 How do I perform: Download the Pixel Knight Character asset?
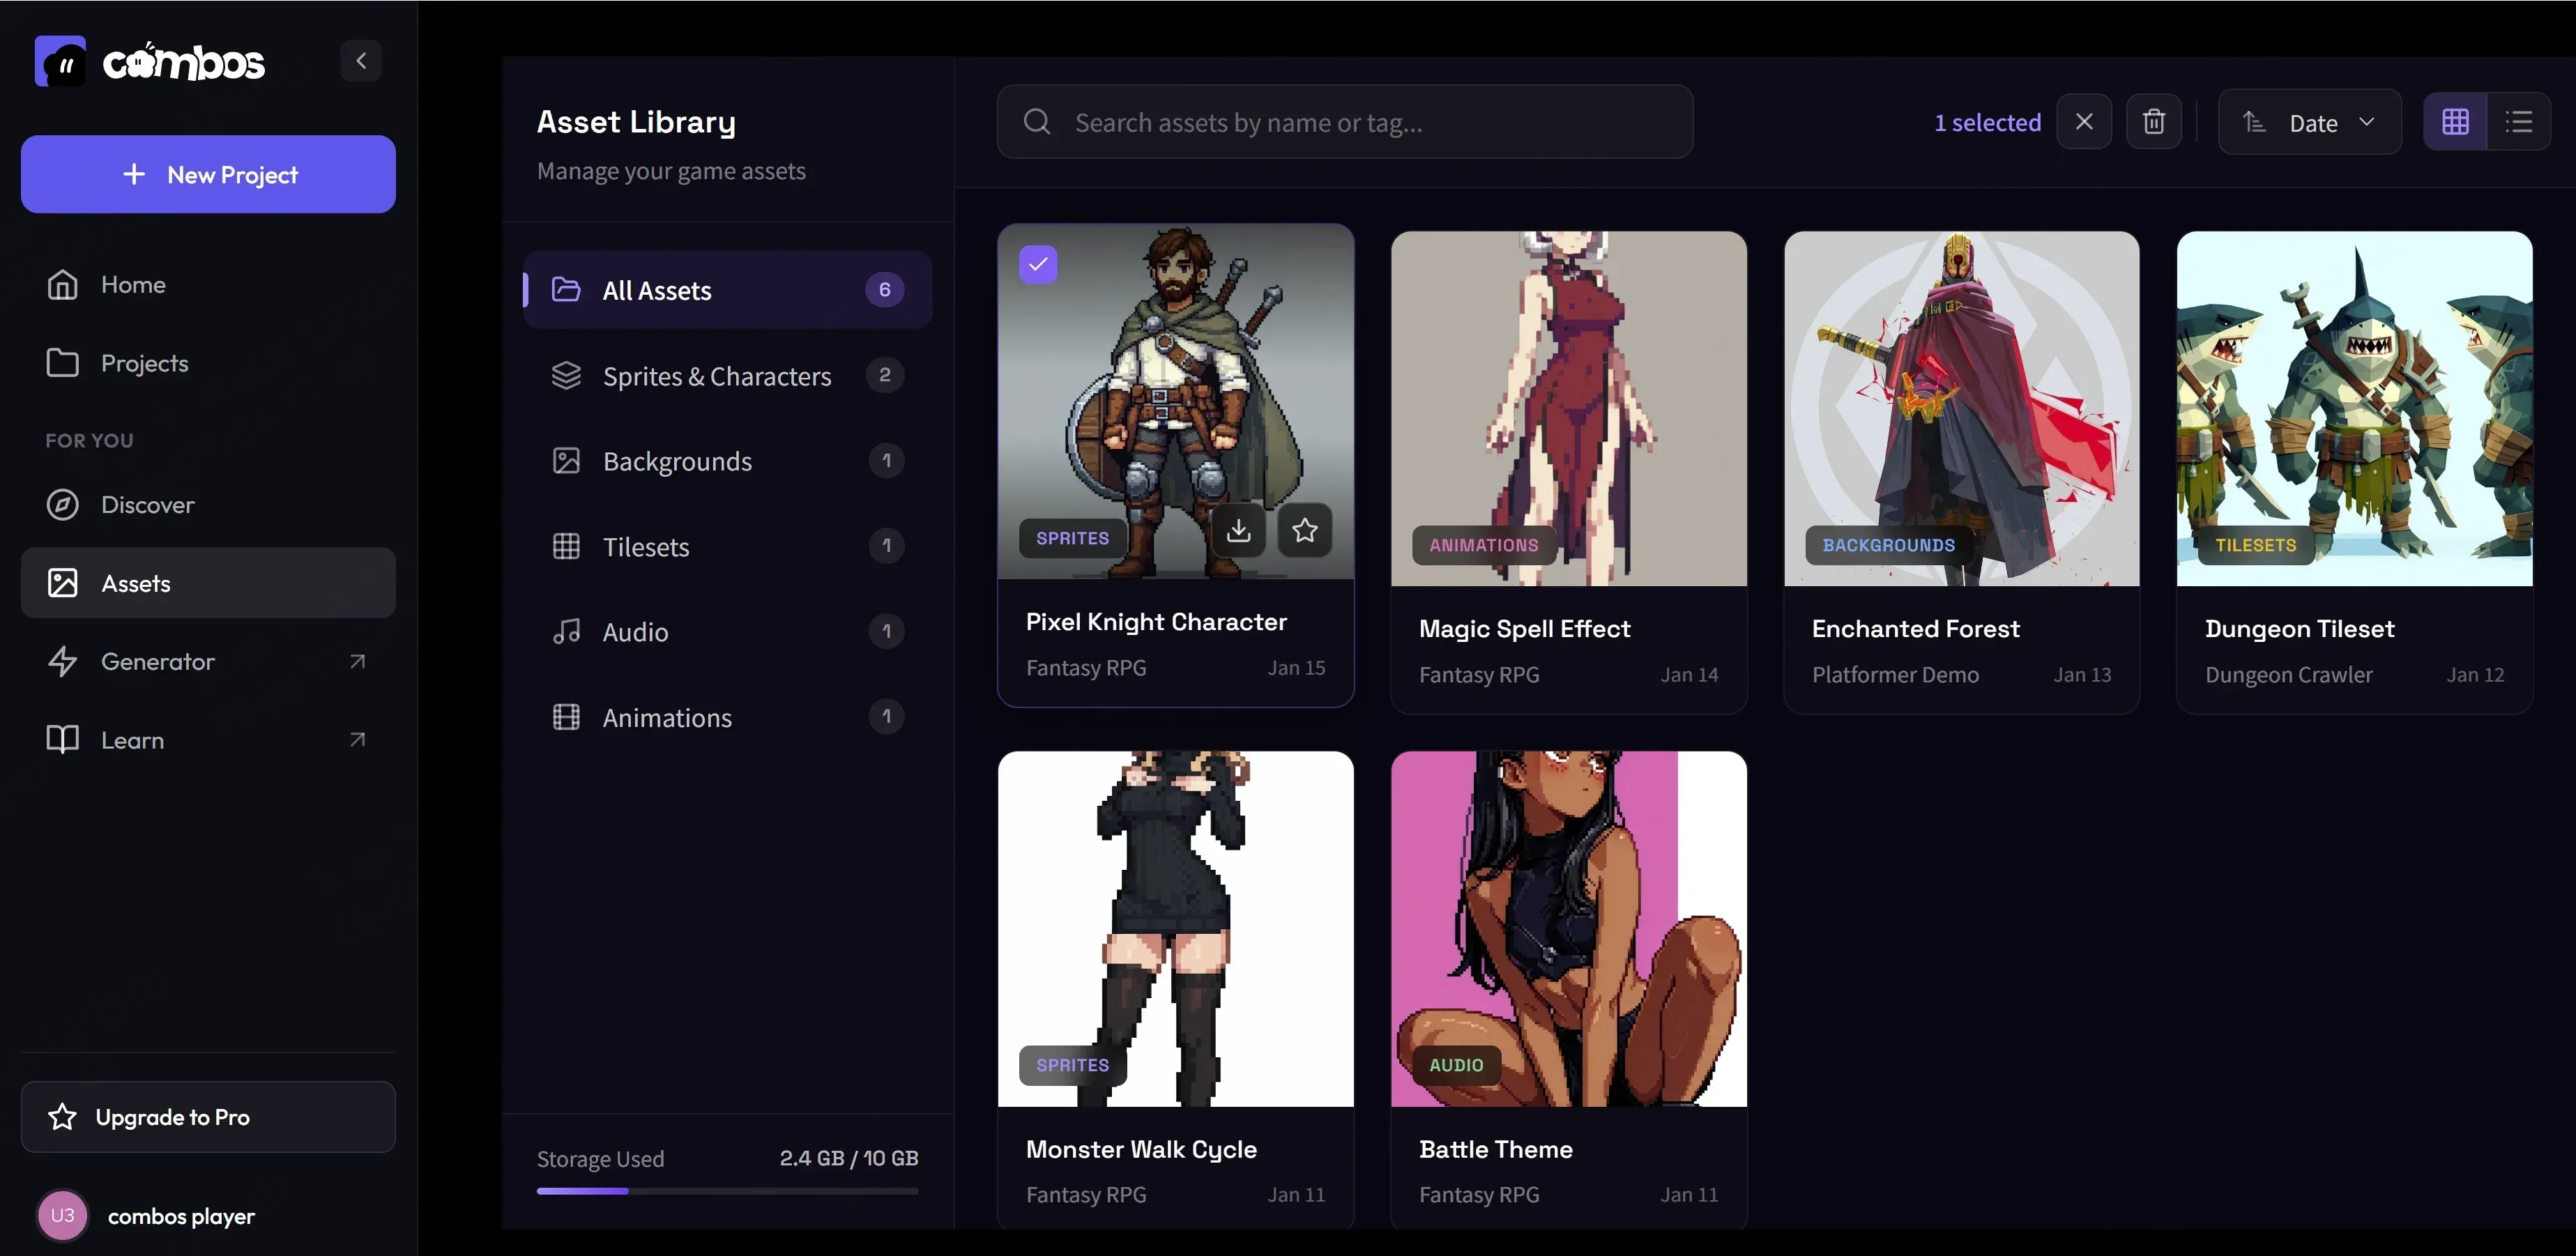pos(1238,530)
